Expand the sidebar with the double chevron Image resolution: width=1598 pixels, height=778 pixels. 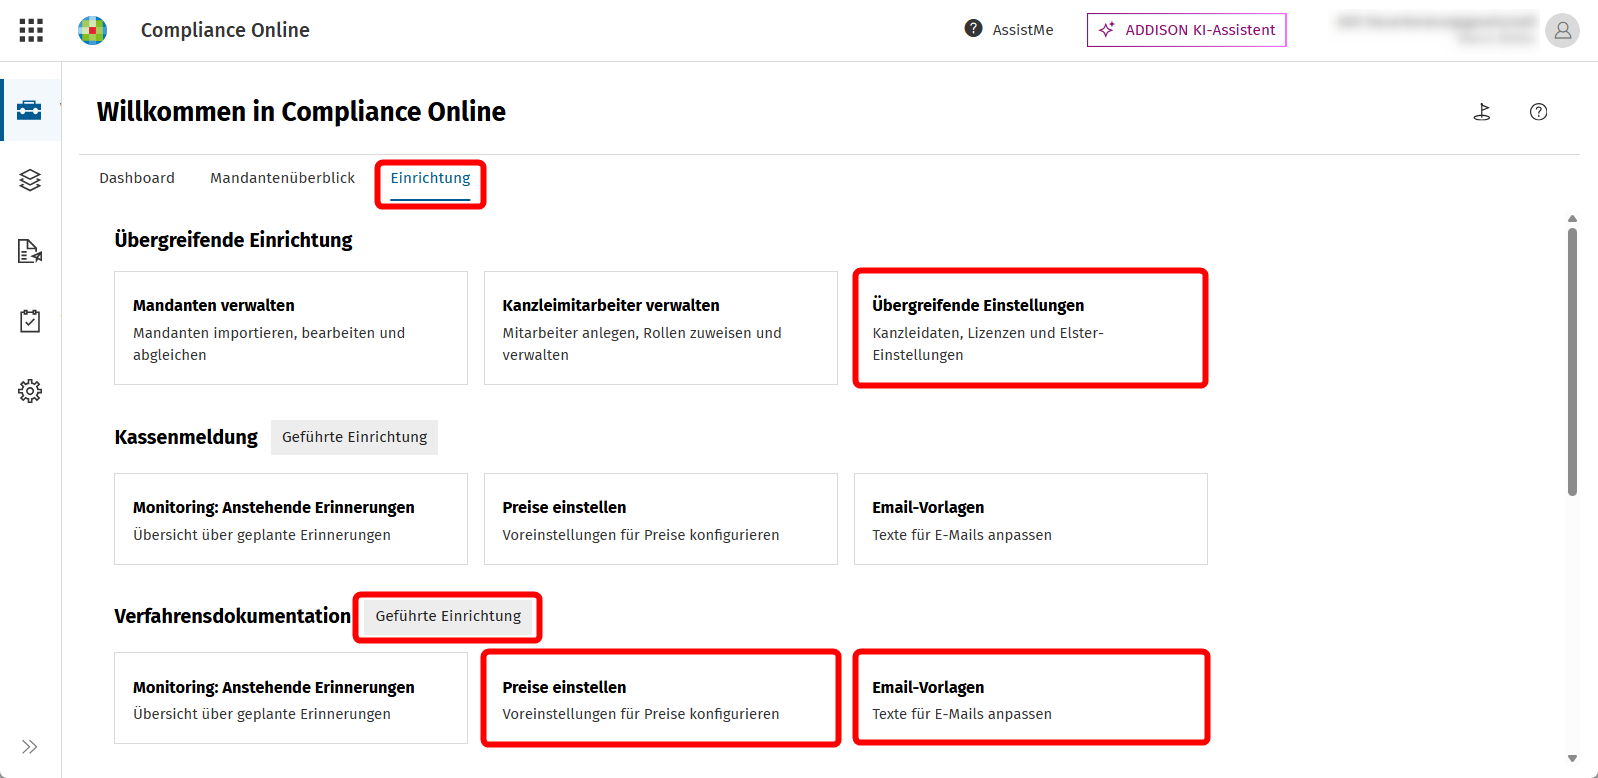click(x=30, y=747)
